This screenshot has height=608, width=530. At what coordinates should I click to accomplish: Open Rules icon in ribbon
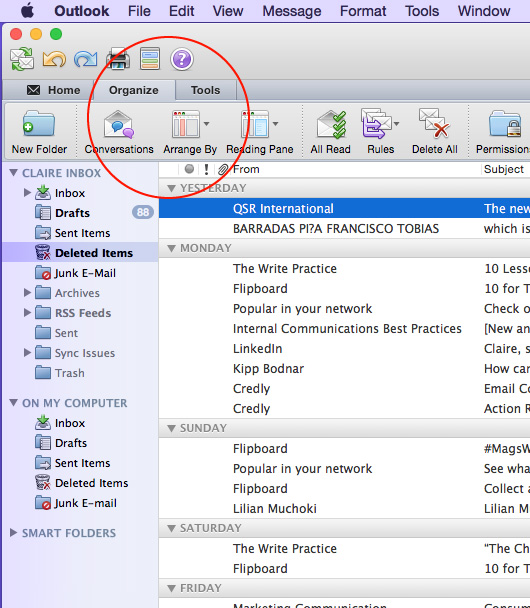[x=376, y=124]
